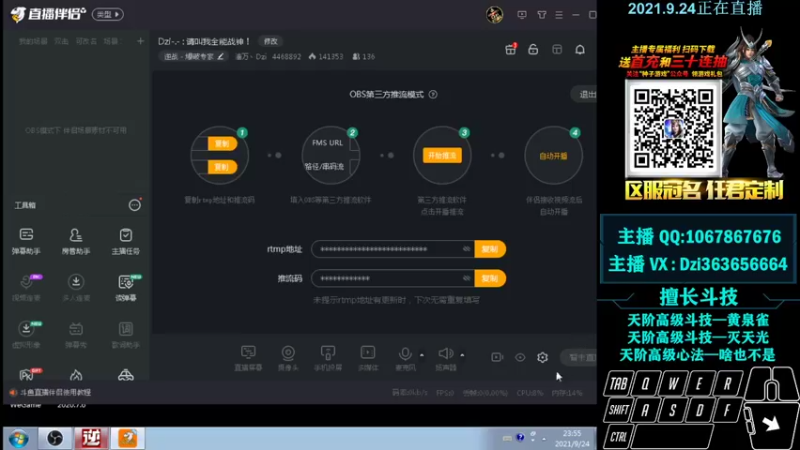Viewport: 800px width, 450px height.
Task: Toggle the preview eye icon in bottom toolbar
Action: [x=520, y=357]
